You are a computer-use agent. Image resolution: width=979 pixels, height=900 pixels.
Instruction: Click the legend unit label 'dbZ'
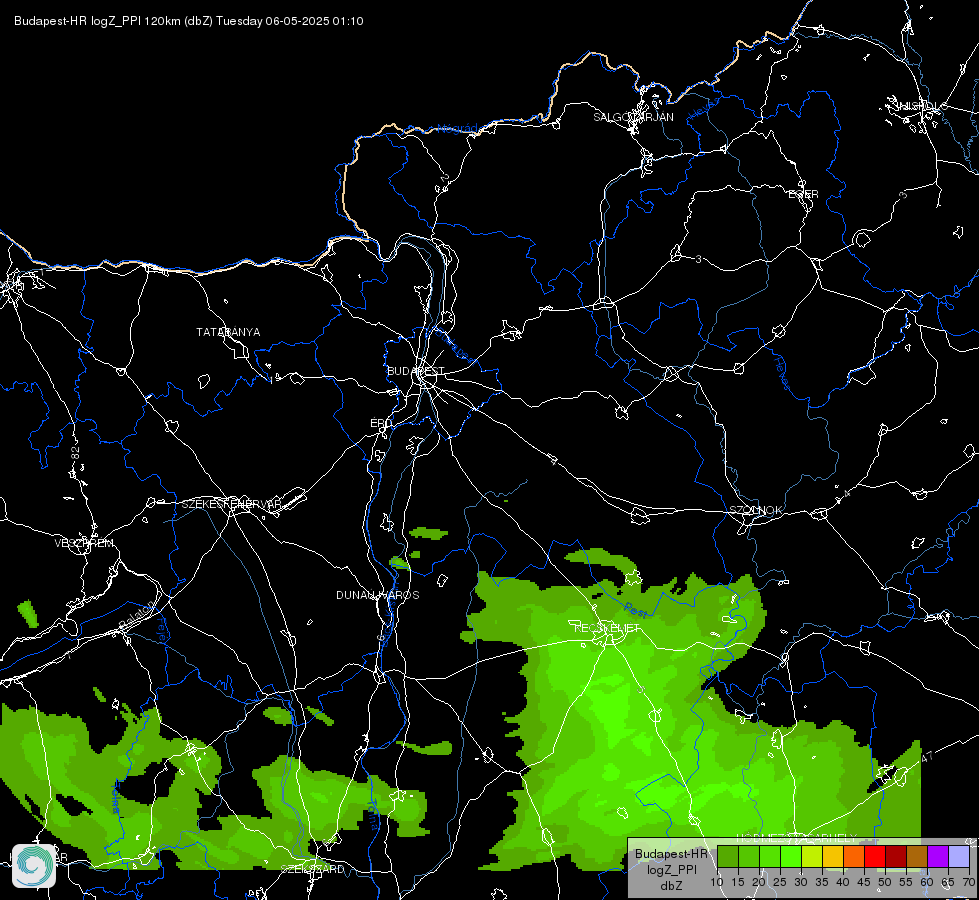(x=672, y=886)
